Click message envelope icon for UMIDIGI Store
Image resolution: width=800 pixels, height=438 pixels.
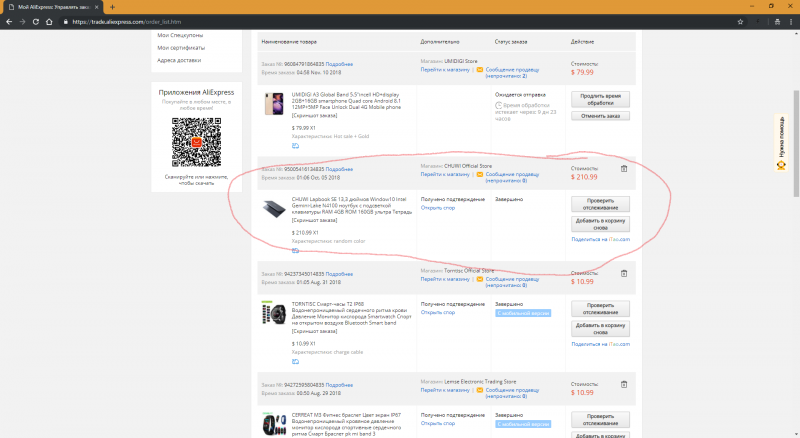pyautogui.click(x=480, y=70)
